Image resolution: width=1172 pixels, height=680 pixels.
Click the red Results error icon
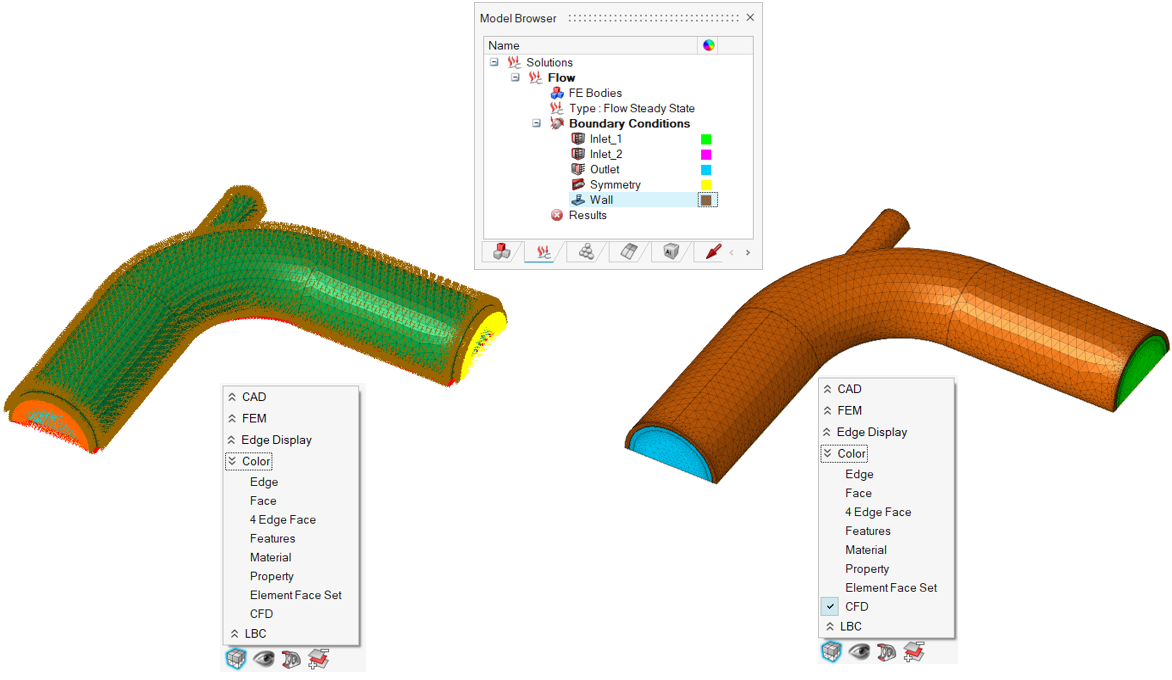[557, 215]
